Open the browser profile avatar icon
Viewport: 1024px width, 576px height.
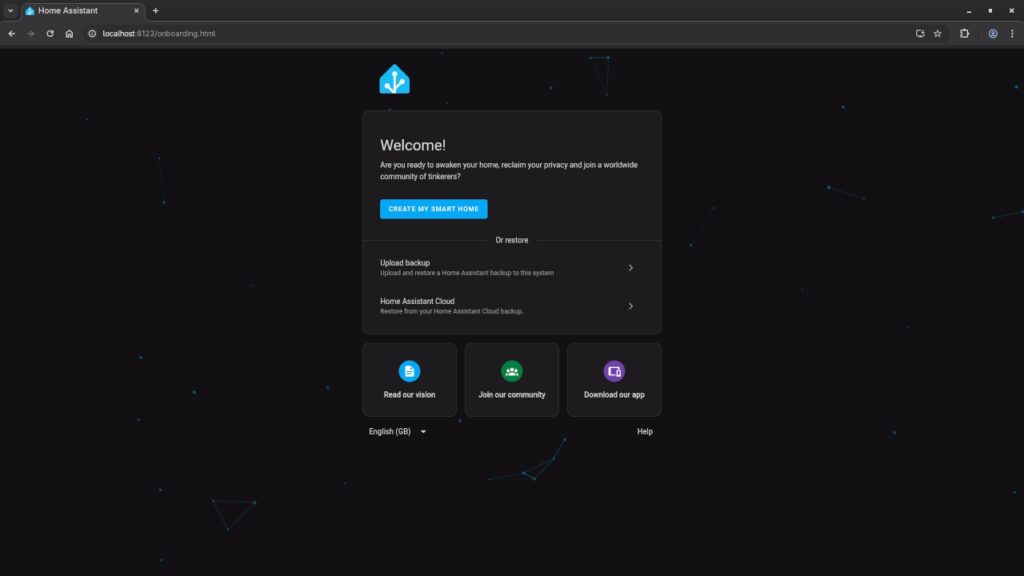click(993, 33)
